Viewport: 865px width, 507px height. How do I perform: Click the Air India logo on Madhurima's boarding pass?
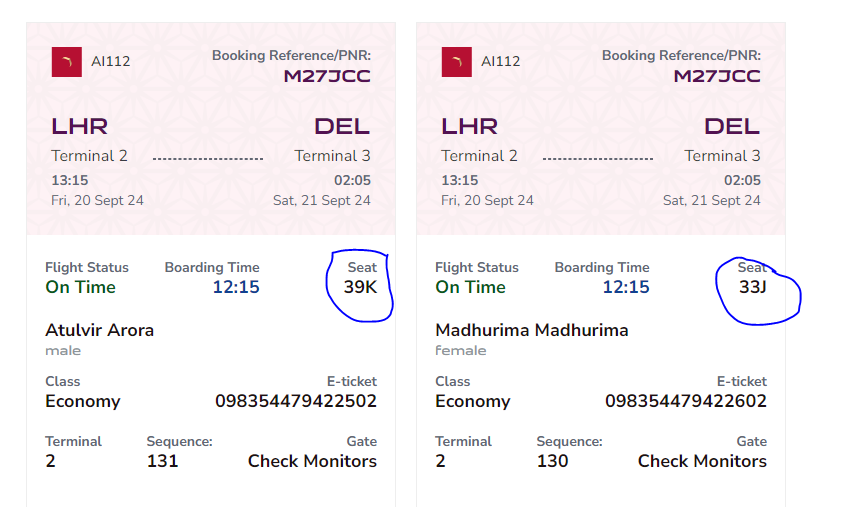pos(457,62)
